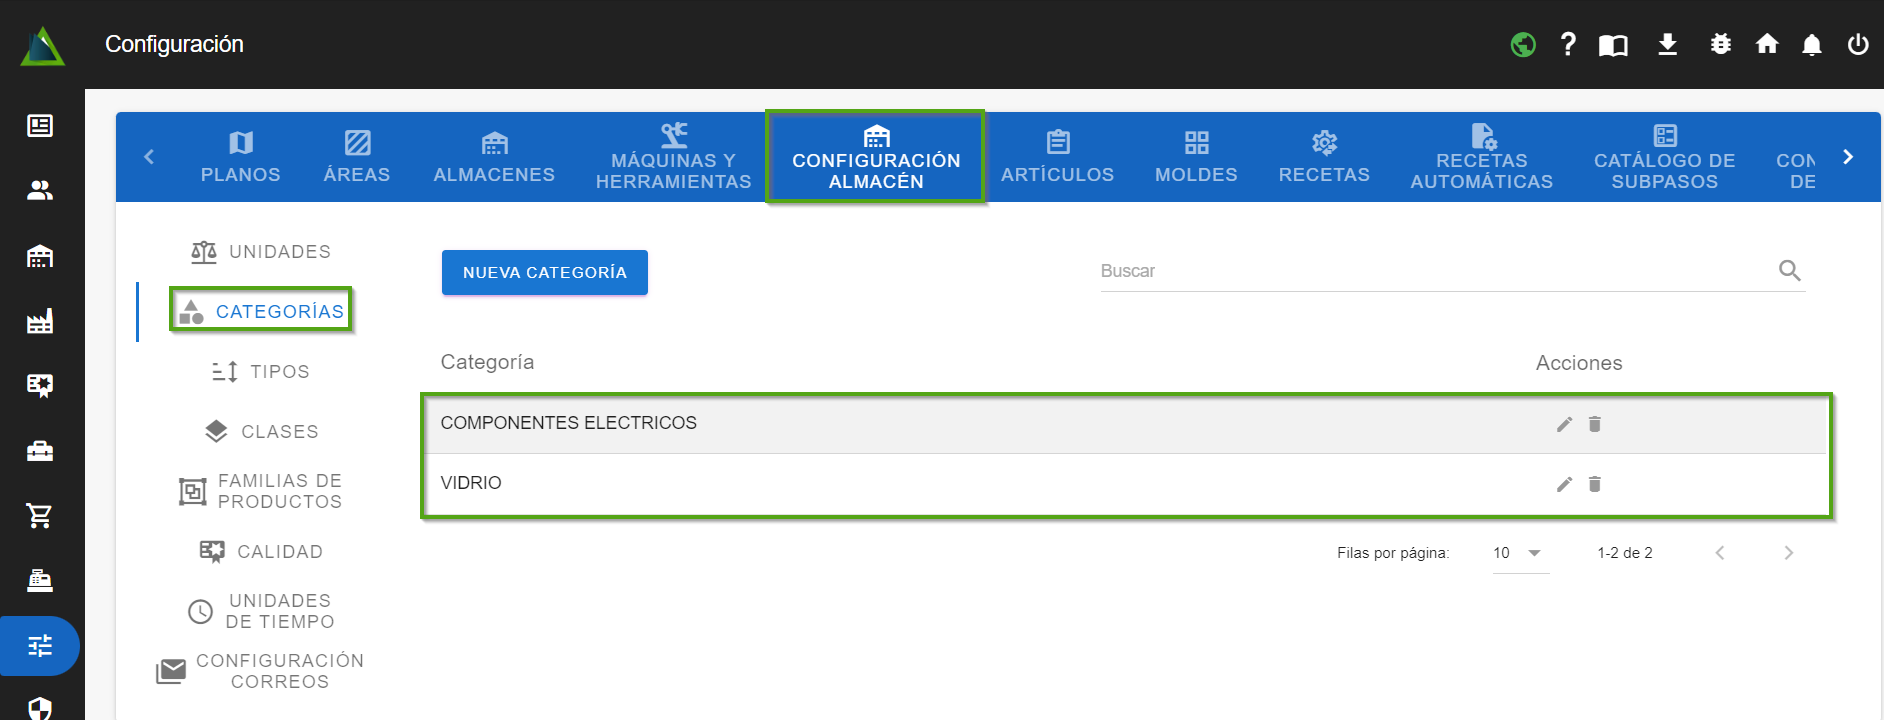The image size is (1884, 720).
Task: Click the edit pencil for COMPONENTES ELECTRICOS
Action: [1564, 424]
